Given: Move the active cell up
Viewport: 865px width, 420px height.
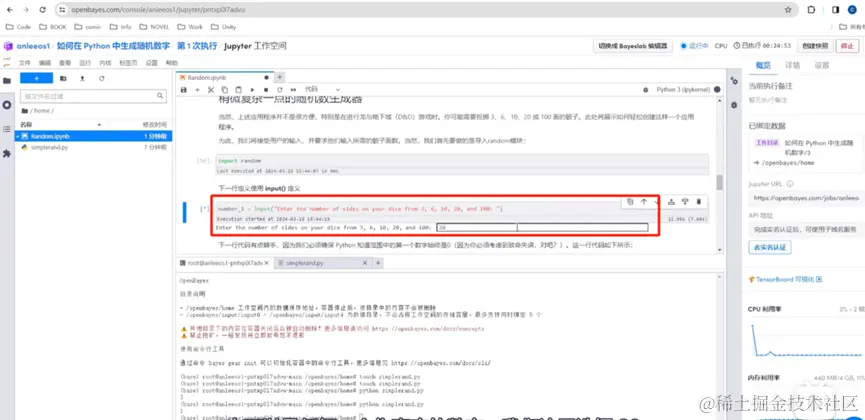Looking at the screenshot, I should click(x=644, y=202).
